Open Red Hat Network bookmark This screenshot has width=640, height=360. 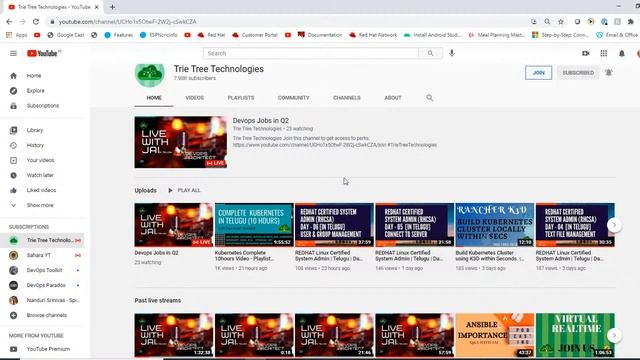pos(373,35)
